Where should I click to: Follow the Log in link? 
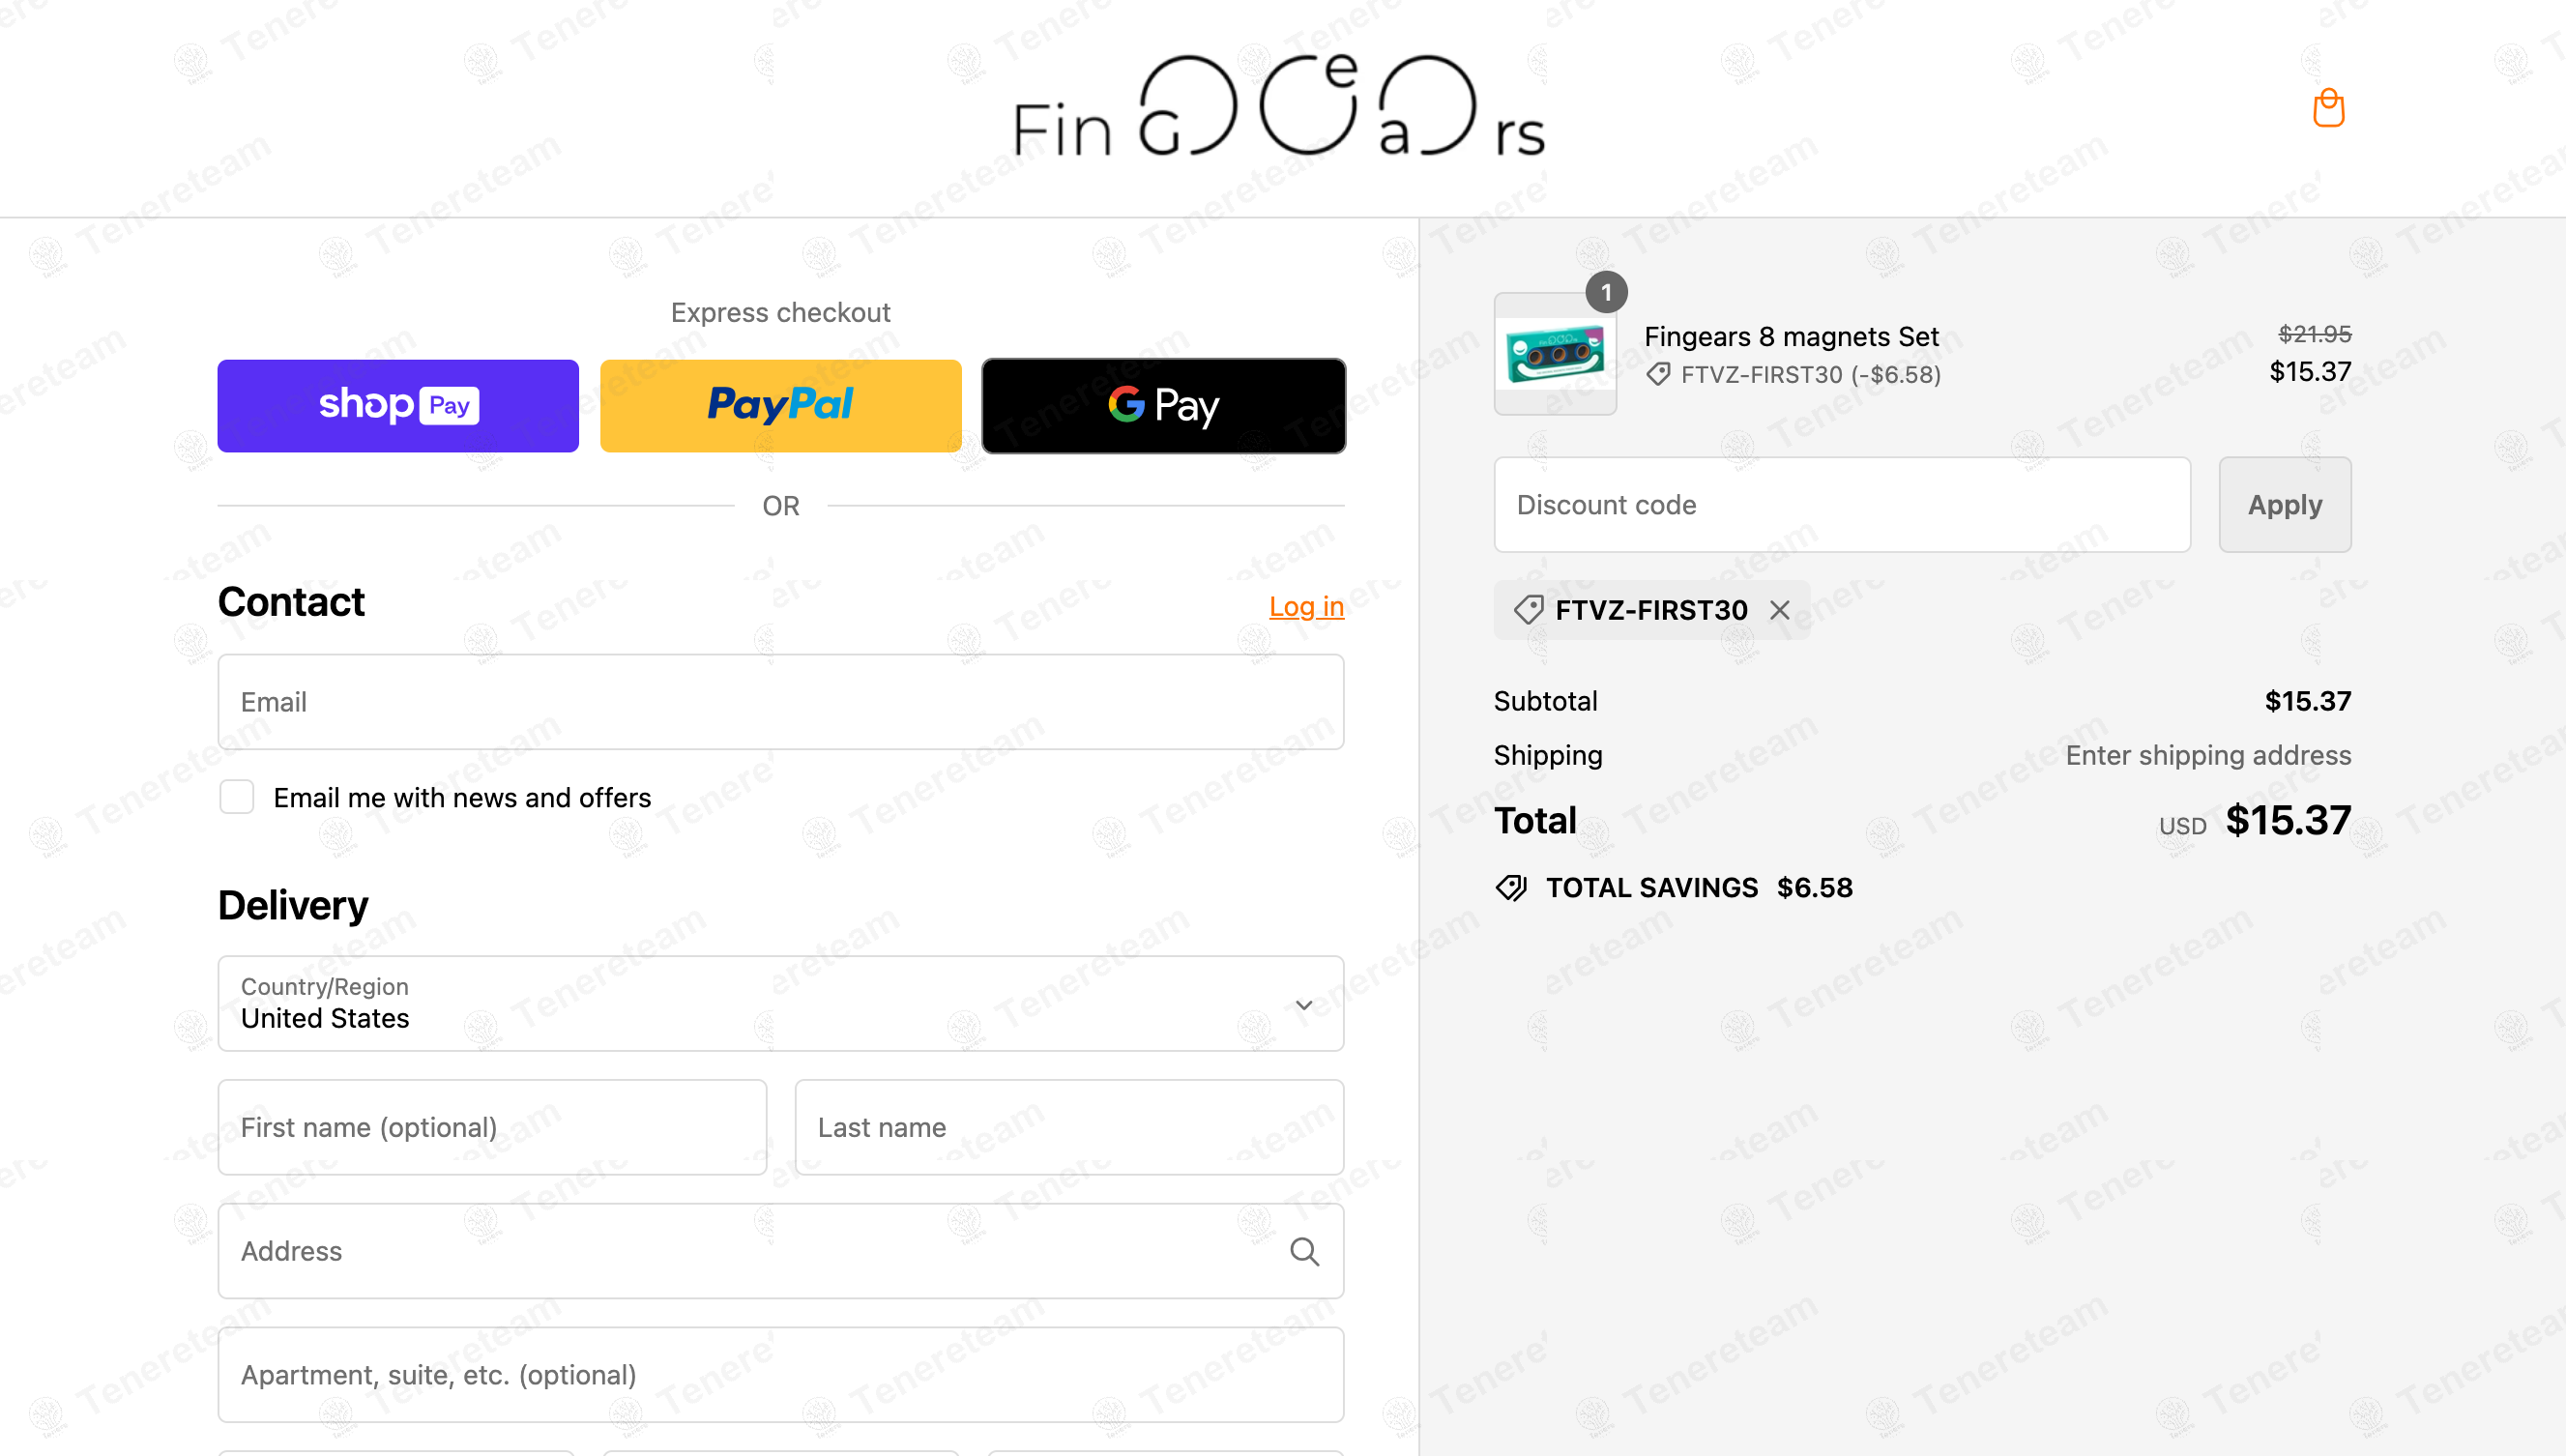(x=1306, y=606)
